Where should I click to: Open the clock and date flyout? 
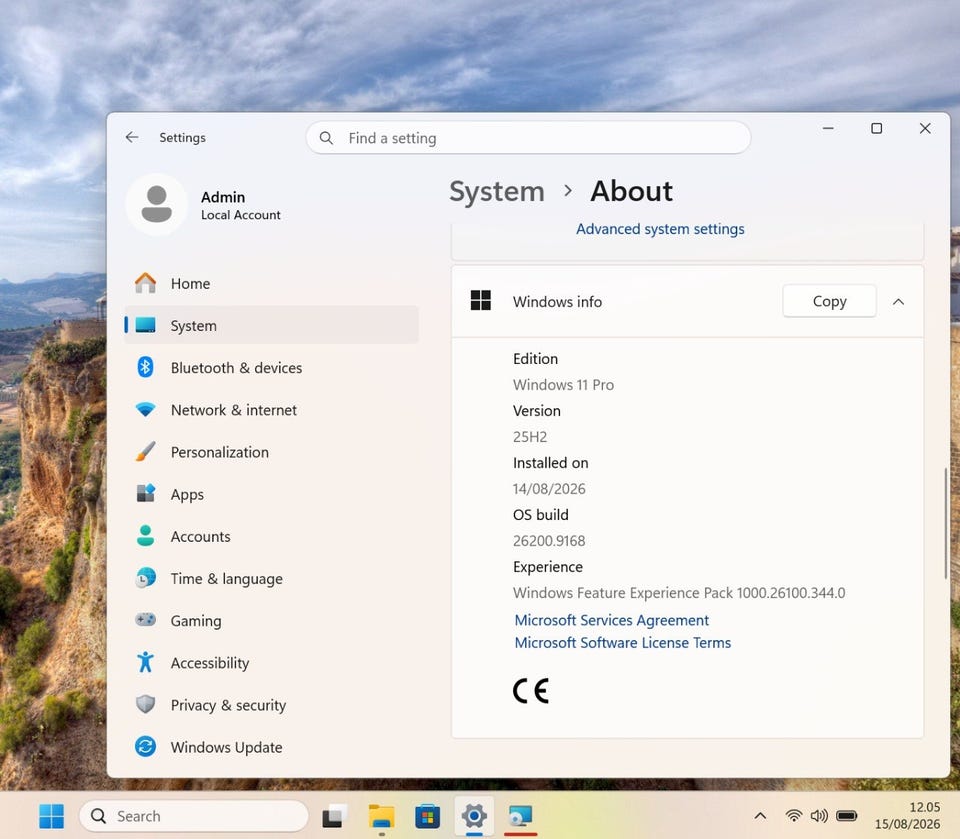[x=907, y=816]
